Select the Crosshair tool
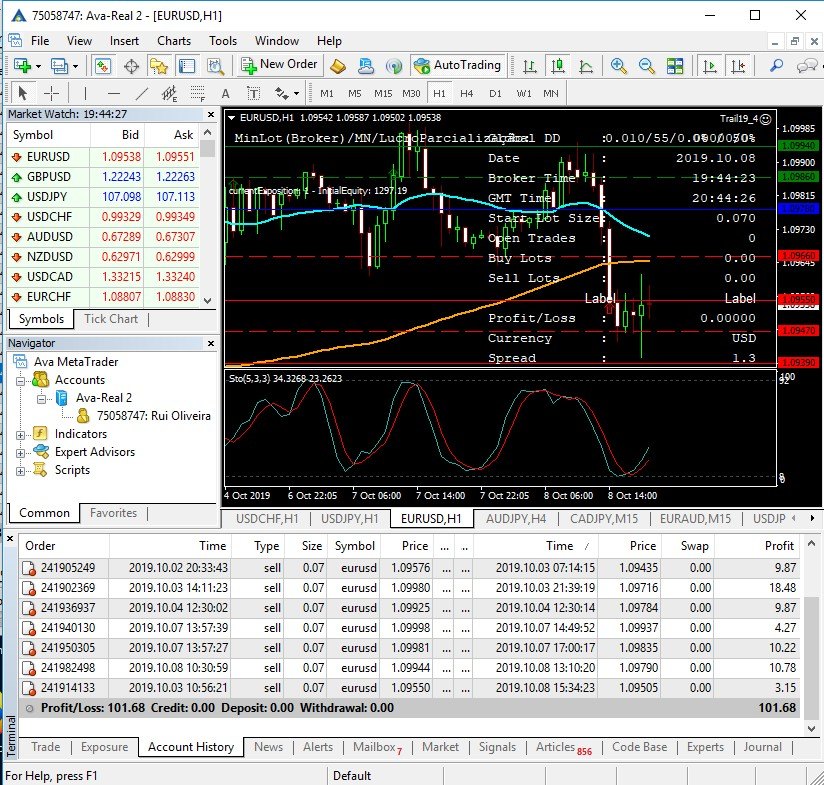The width and height of the screenshot is (824, 785). 51,94
